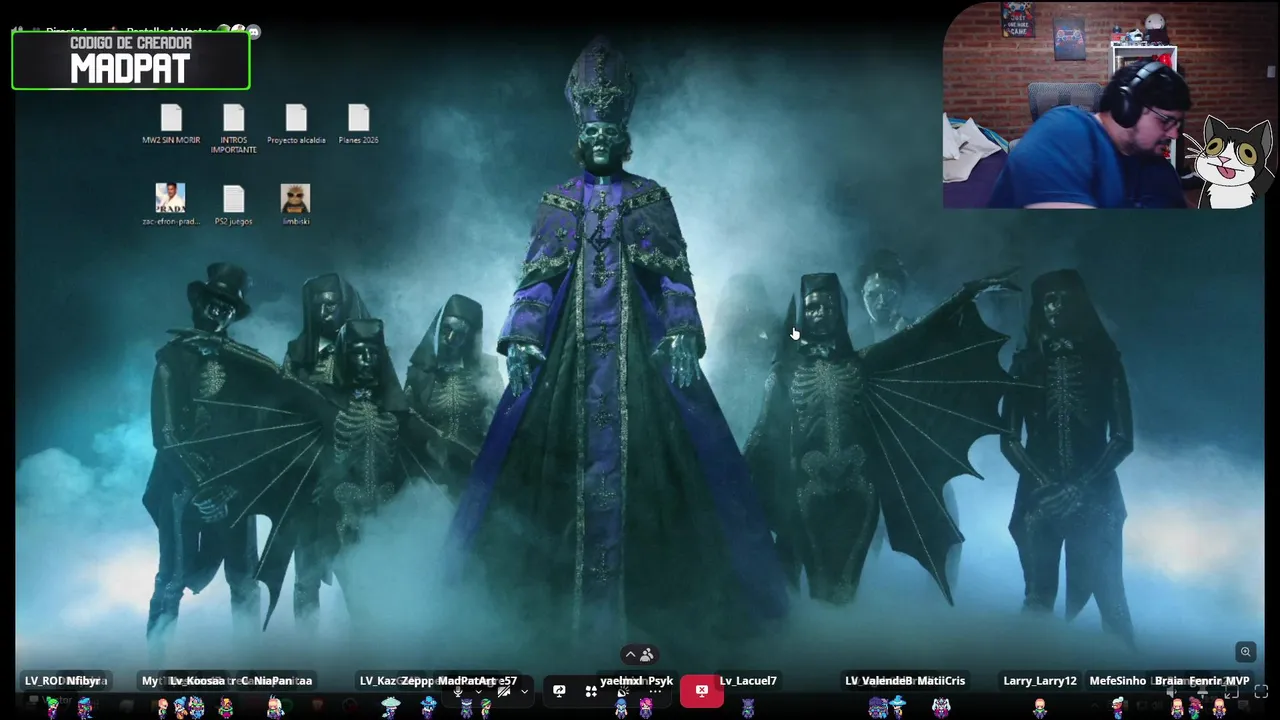Open the PS2 juegos file
Viewport: 1280px width, 720px height.
[233, 205]
